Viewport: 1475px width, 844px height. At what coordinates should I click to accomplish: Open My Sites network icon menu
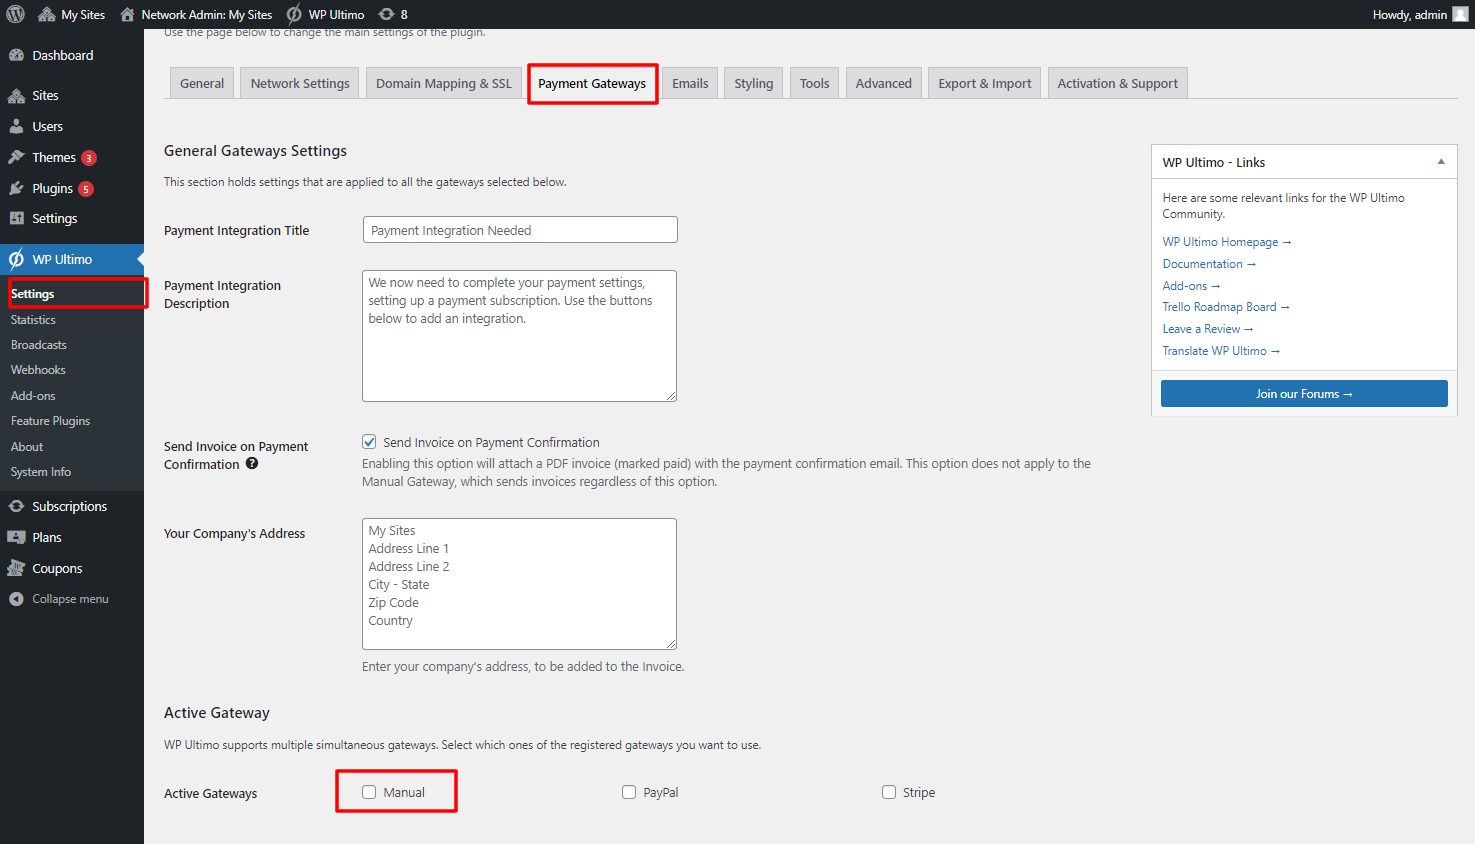pyautogui.click(x=47, y=14)
